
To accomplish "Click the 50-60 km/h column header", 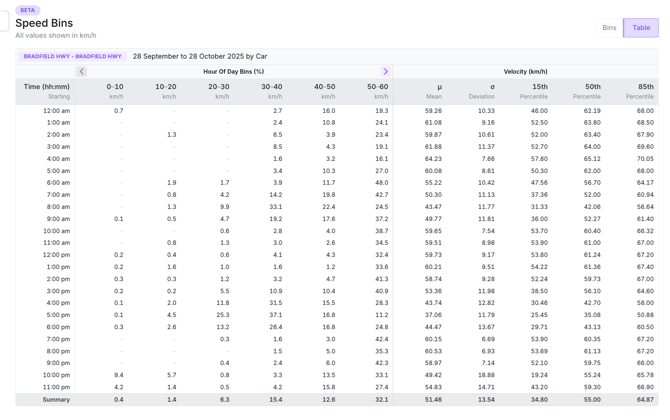I will pos(377,91).
